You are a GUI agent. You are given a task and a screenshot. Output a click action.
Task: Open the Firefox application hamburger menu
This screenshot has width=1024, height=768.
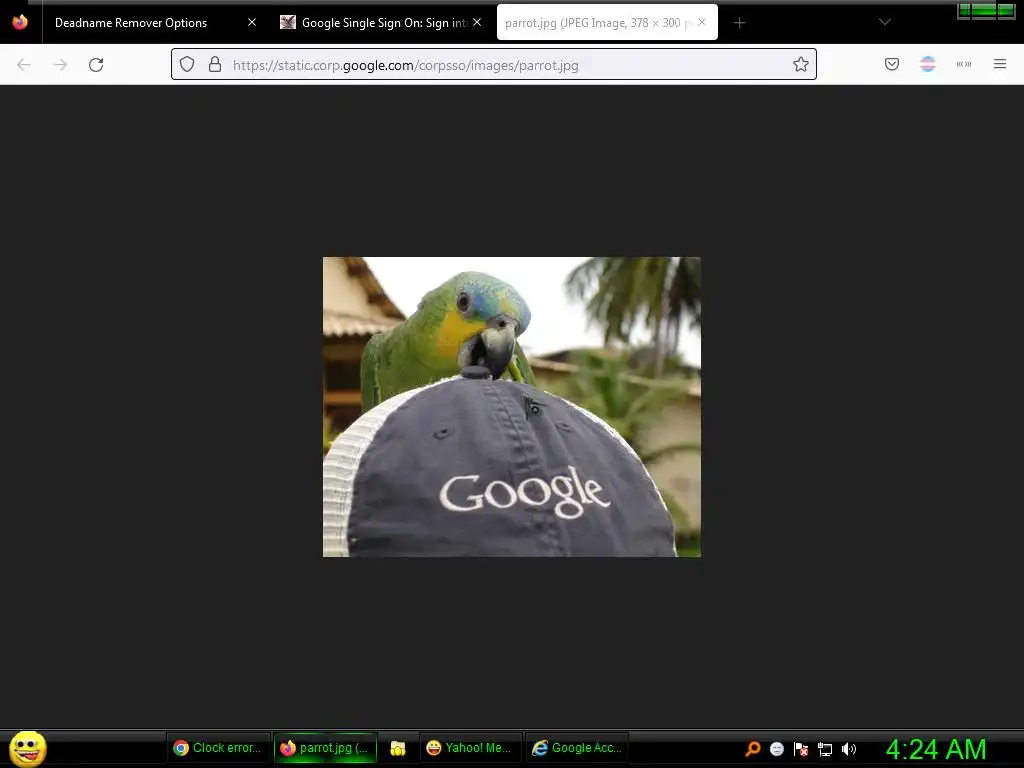pos(1000,64)
